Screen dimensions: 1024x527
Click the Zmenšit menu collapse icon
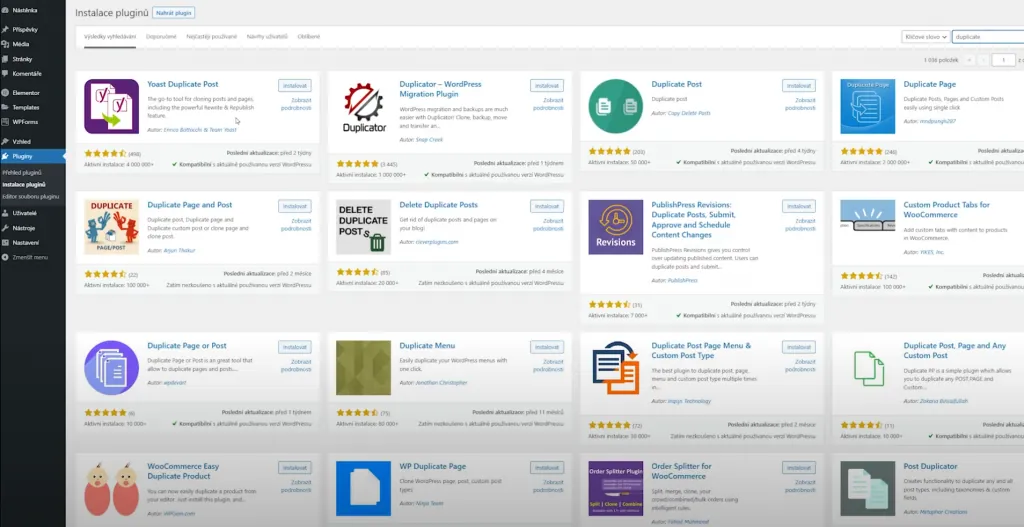tap(5, 257)
